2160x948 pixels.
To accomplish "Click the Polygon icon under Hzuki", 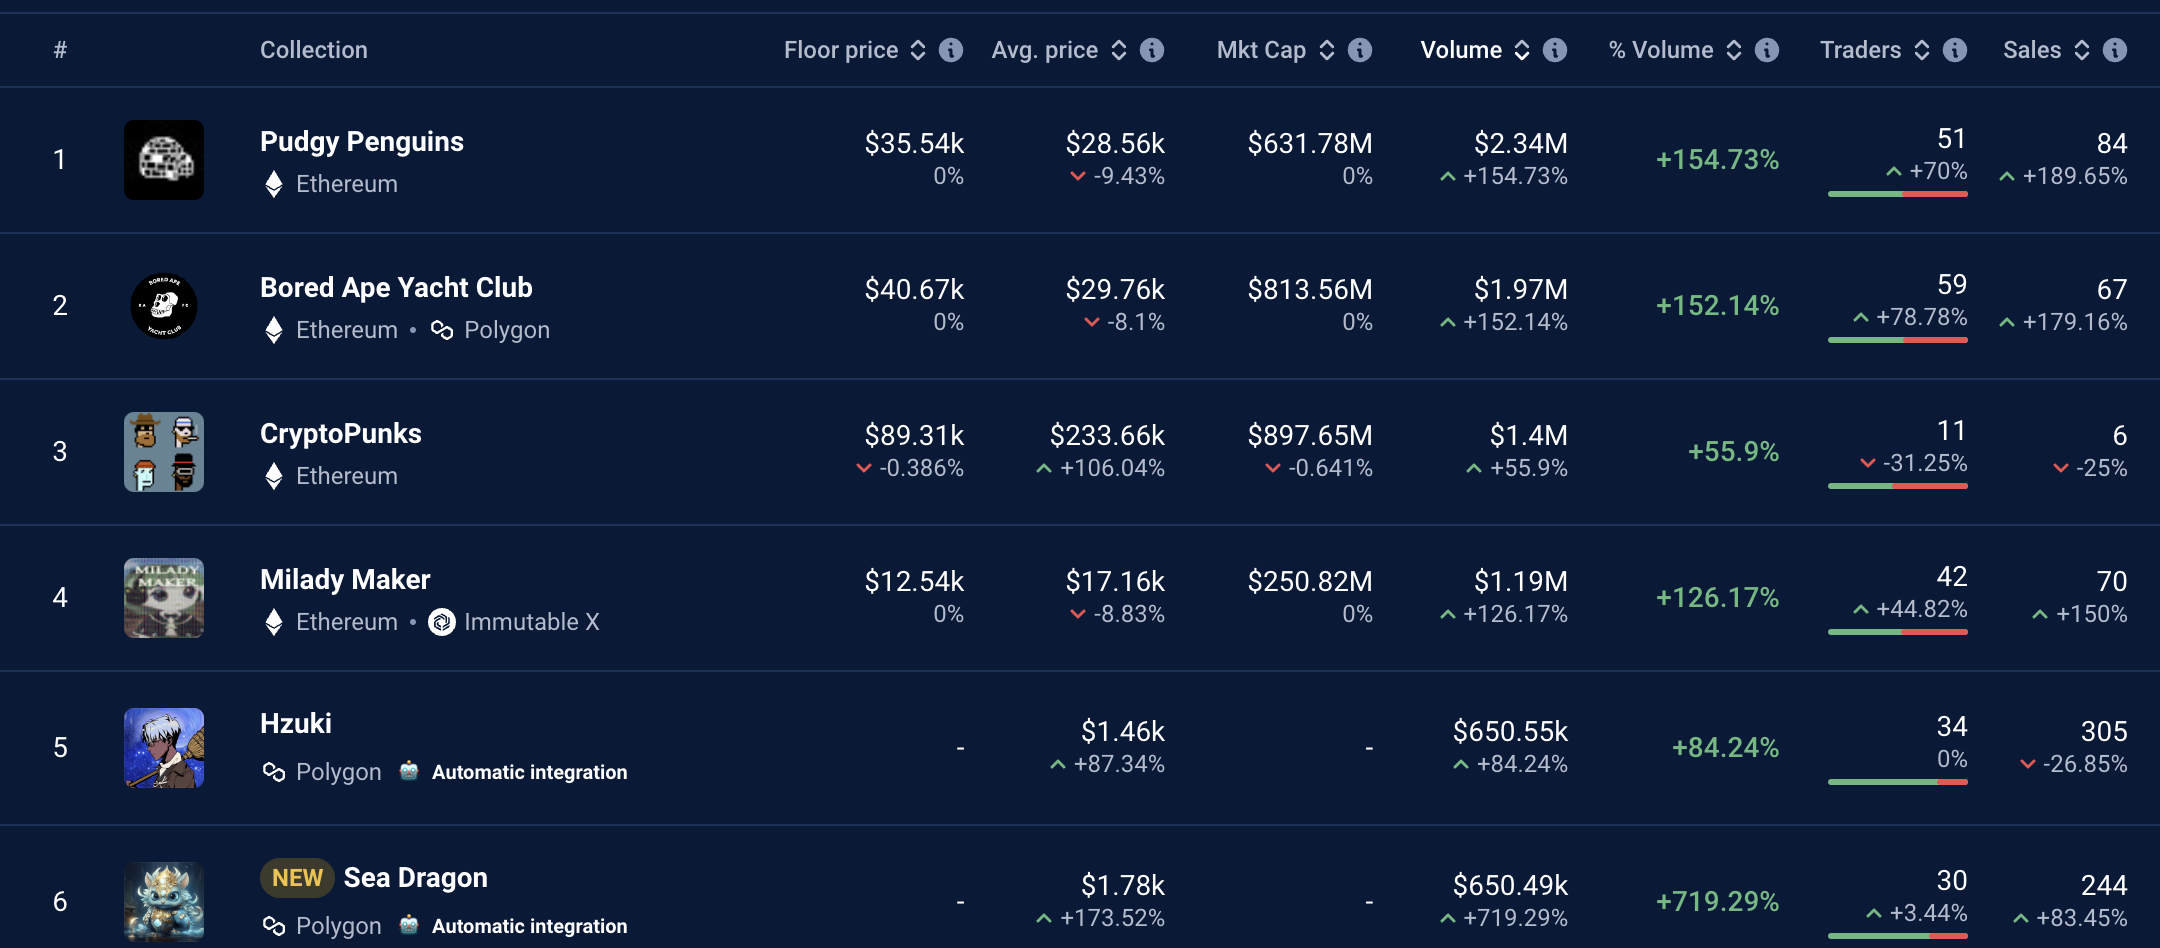I will pyautogui.click(x=274, y=772).
